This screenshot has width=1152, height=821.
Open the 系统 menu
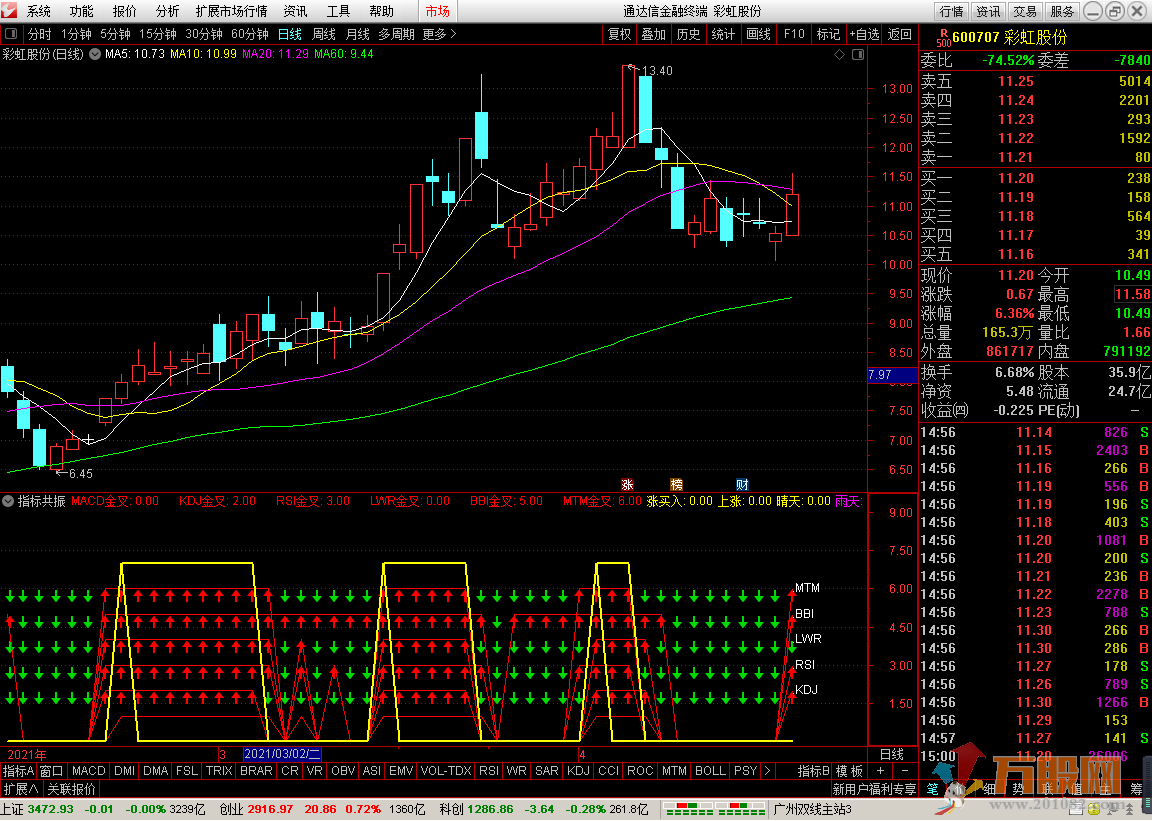pos(39,11)
